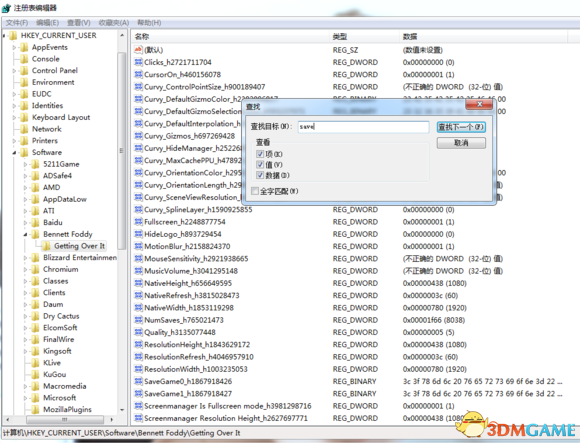Image resolution: width=580 pixels, height=443 pixels.
Task: Click the 查找下一个 find next button
Action: [x=461, y=127]
